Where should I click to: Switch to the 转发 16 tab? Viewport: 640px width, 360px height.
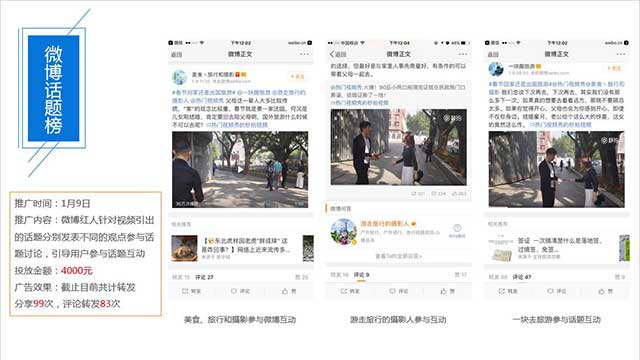(339, 275)
